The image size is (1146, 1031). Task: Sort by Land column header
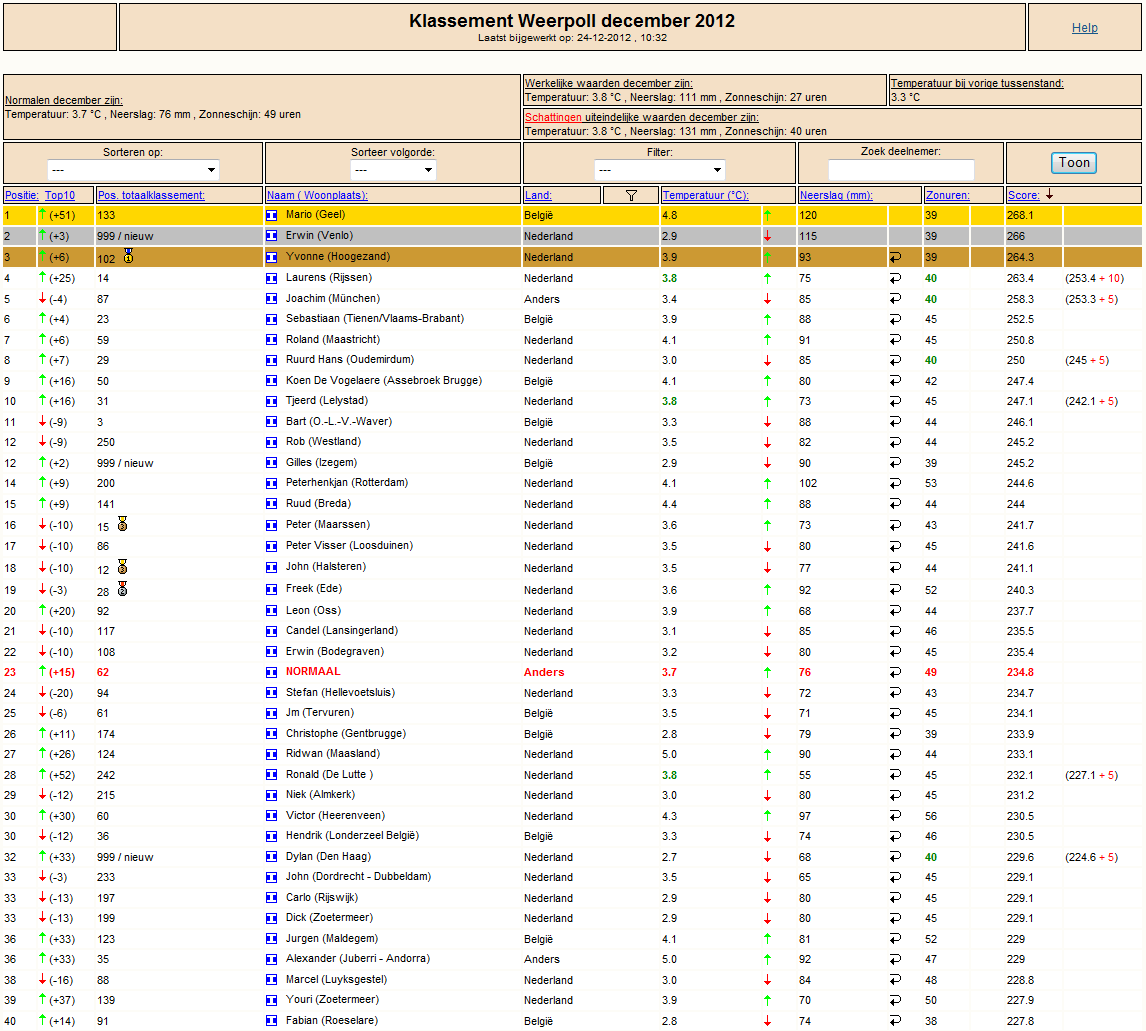tap(538, 195)
